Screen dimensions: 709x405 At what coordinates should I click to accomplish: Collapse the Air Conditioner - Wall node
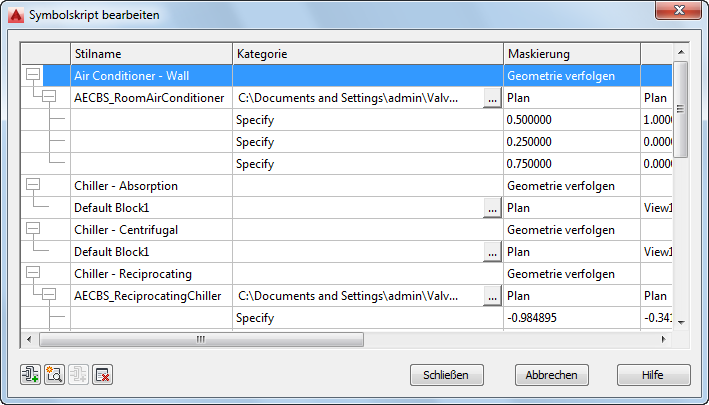pyautogui.click(x=33, y=75)
